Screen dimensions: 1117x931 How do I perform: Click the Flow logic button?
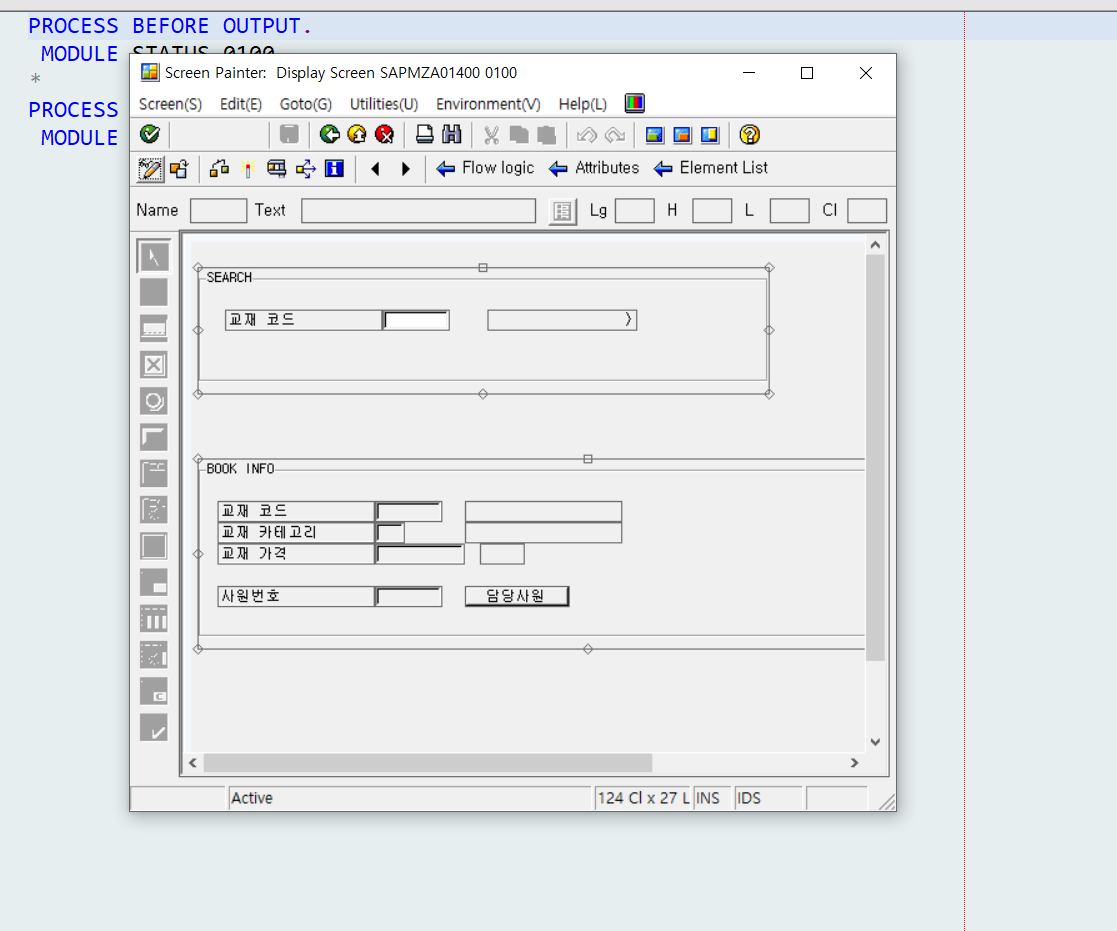pyautogui.click(x=485, y=168)
